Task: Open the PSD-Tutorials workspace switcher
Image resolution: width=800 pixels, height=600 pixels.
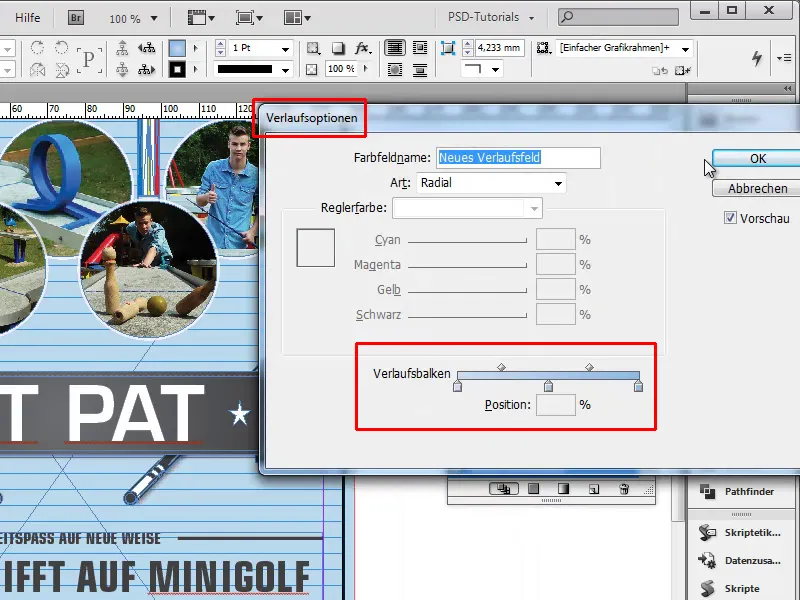Action: (x=485, y=16)
